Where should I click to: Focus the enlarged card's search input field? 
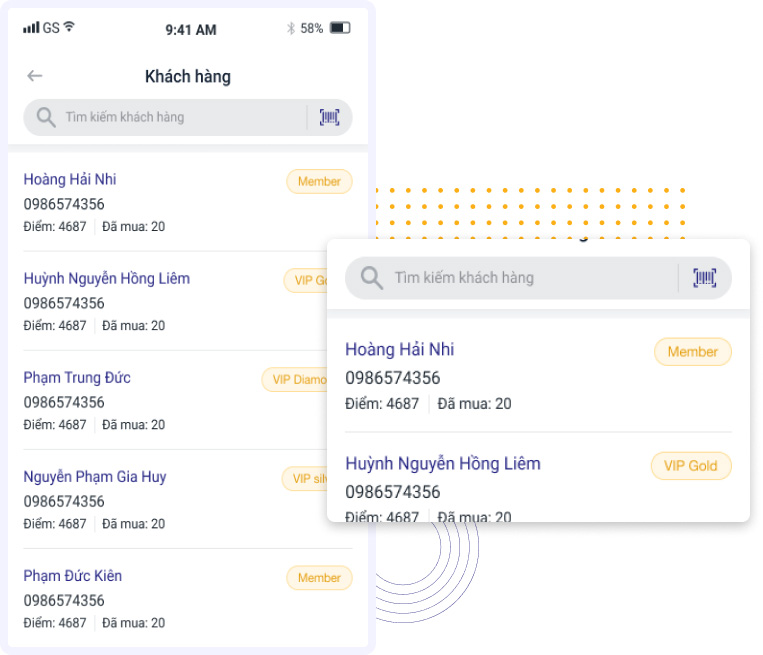[520, 278]
